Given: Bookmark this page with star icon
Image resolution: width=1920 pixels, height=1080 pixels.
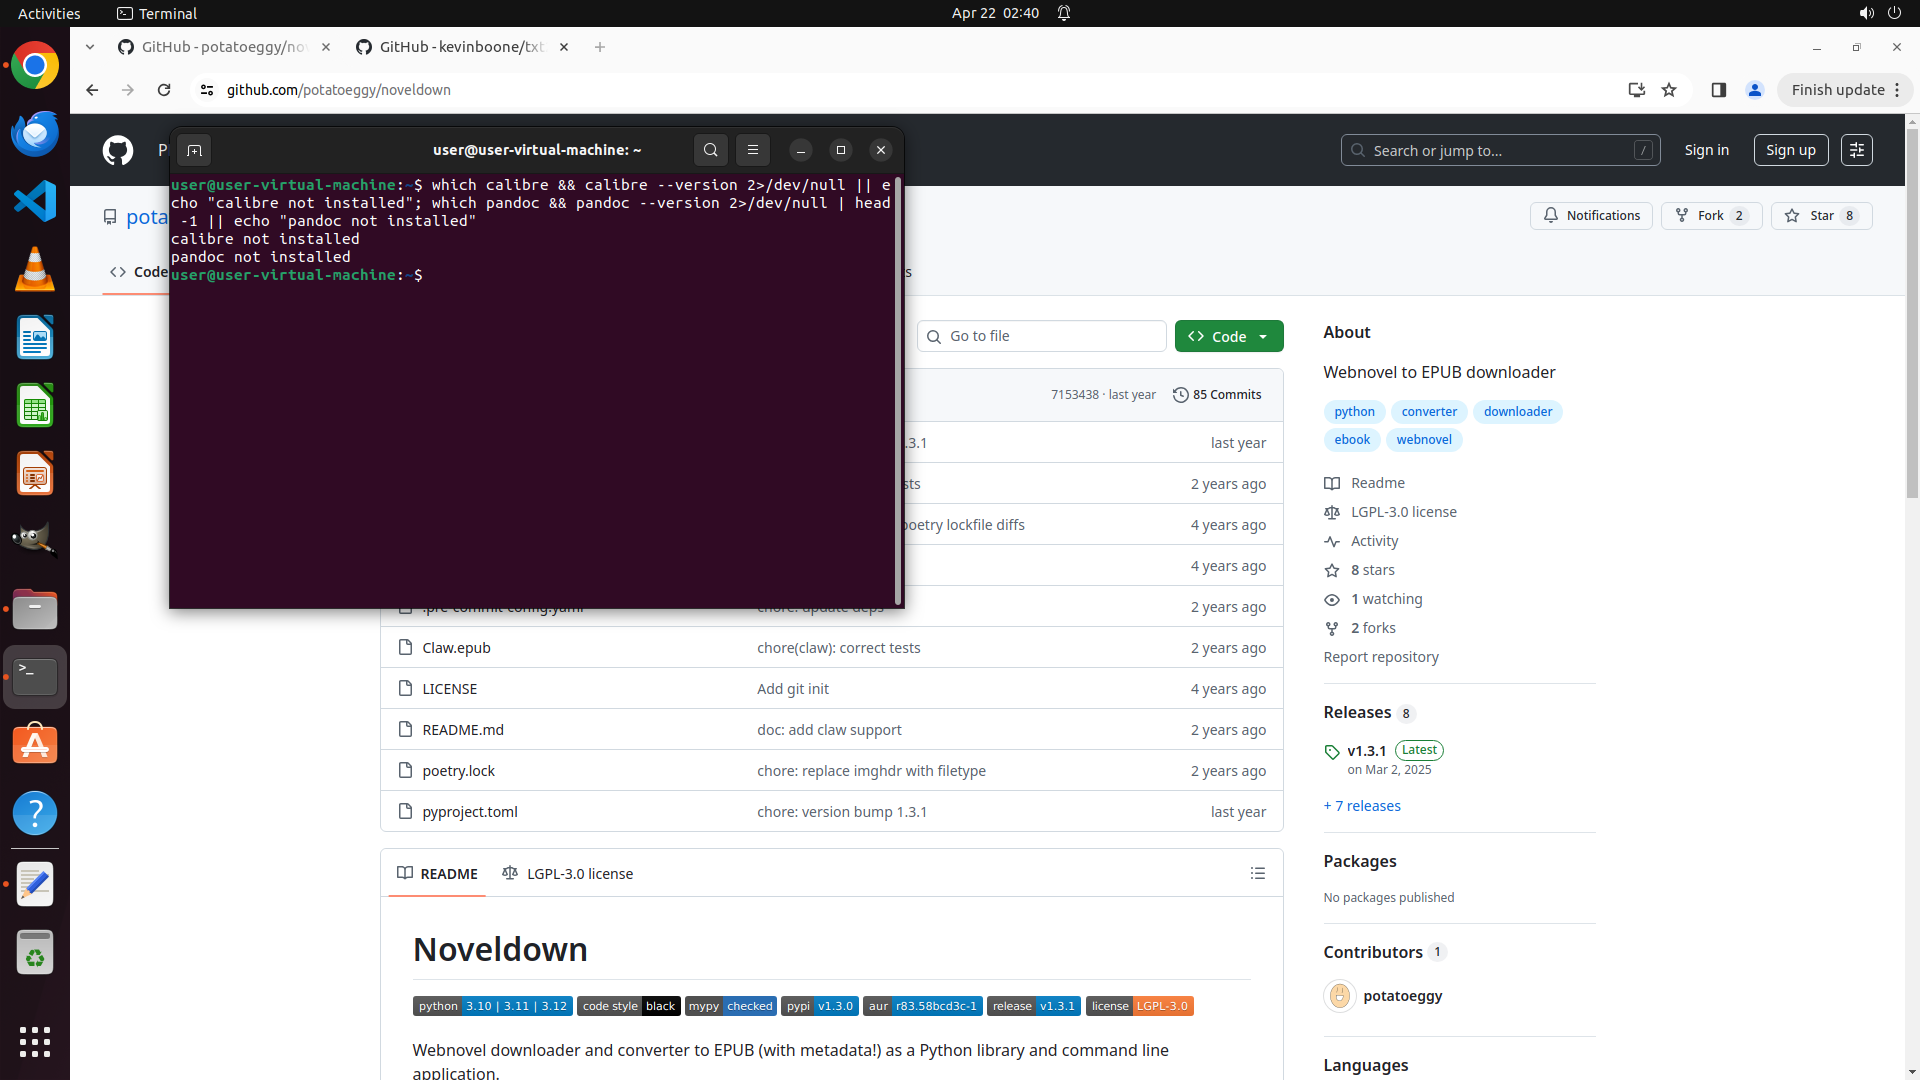Looking at the screenshot, I should coord(1669,90).
